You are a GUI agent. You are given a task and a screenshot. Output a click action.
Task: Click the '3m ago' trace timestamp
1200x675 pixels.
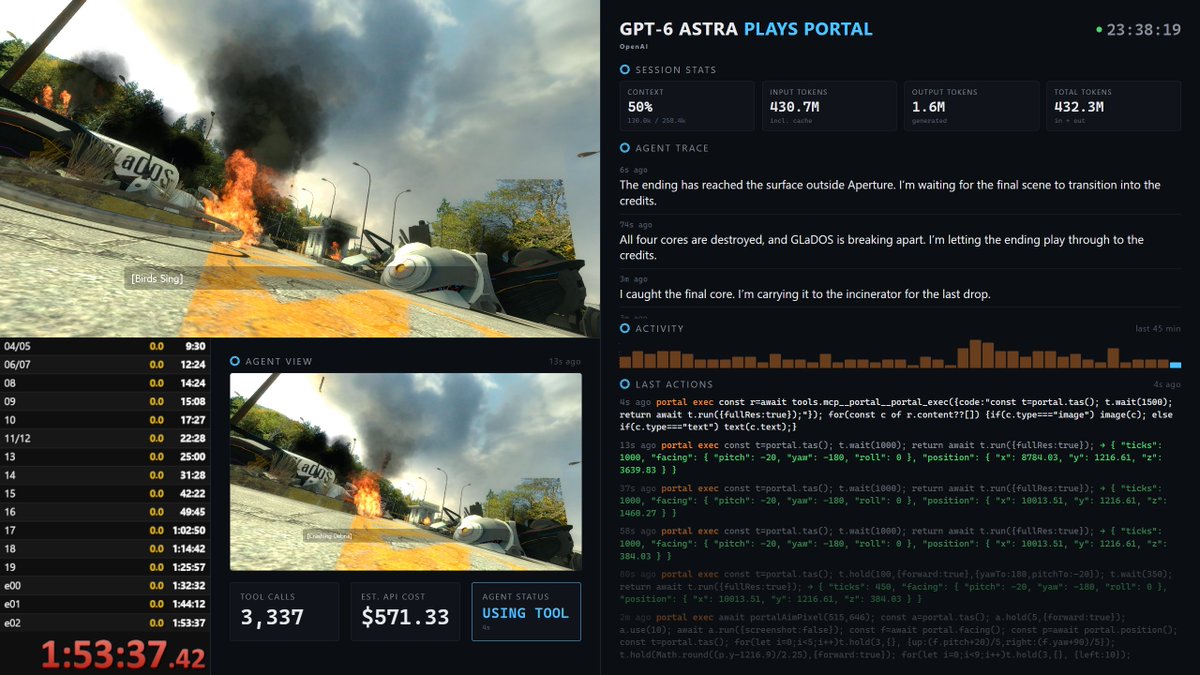[x=632, y=279]
